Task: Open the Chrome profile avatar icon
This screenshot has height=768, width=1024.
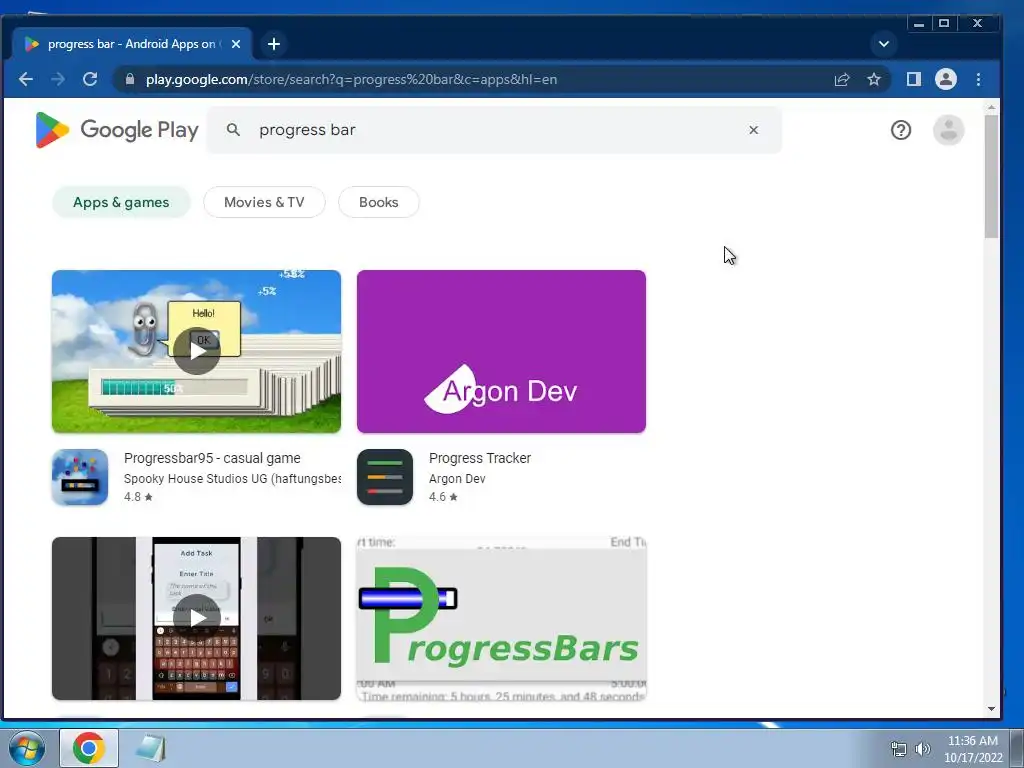Action: pyautogui.click(x=946, y=80)
